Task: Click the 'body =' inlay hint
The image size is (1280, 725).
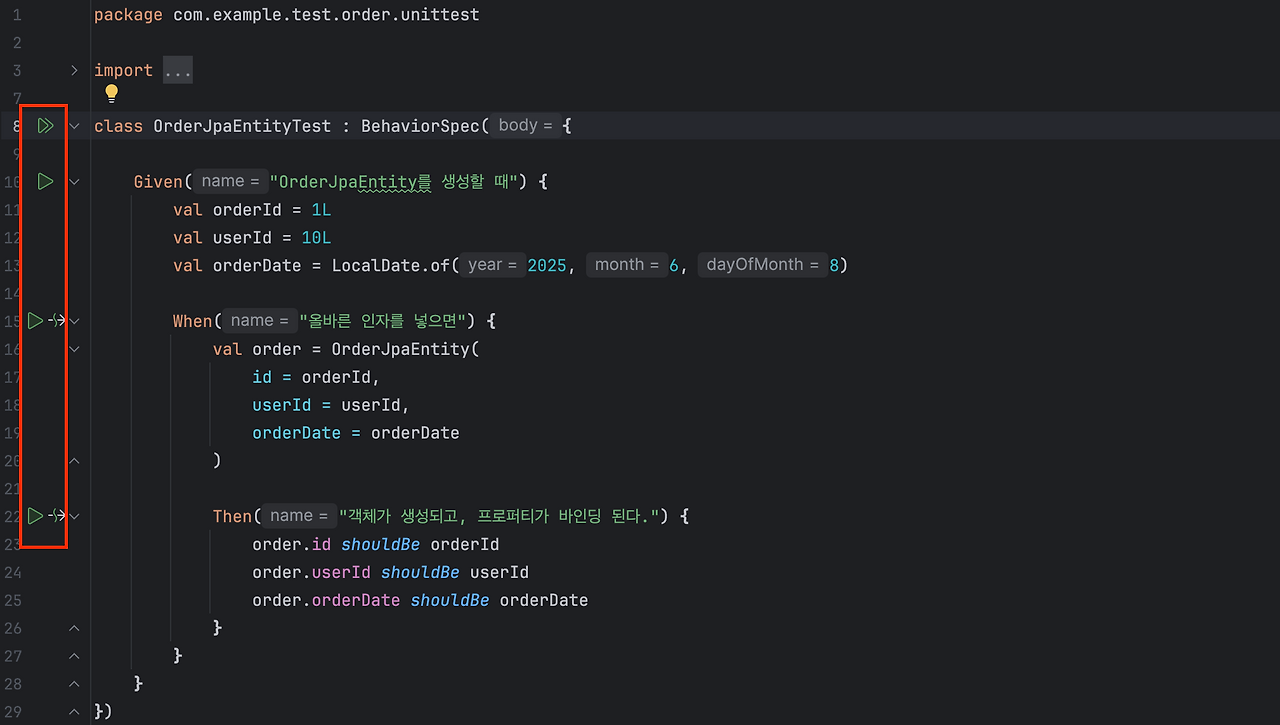Action: point(525,126)
